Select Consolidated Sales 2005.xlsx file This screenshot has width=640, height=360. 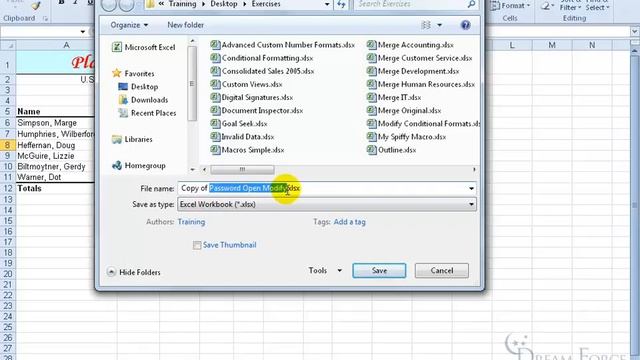pyautogui.click(x=262, y=71)
